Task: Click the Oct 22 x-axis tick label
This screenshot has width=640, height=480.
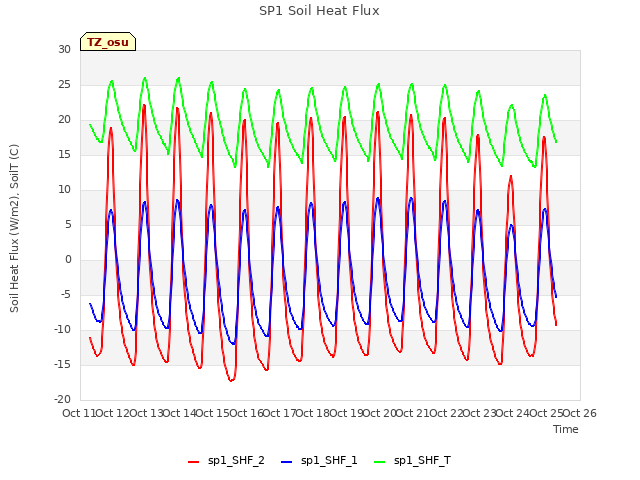Action: (x=446, y=413)
